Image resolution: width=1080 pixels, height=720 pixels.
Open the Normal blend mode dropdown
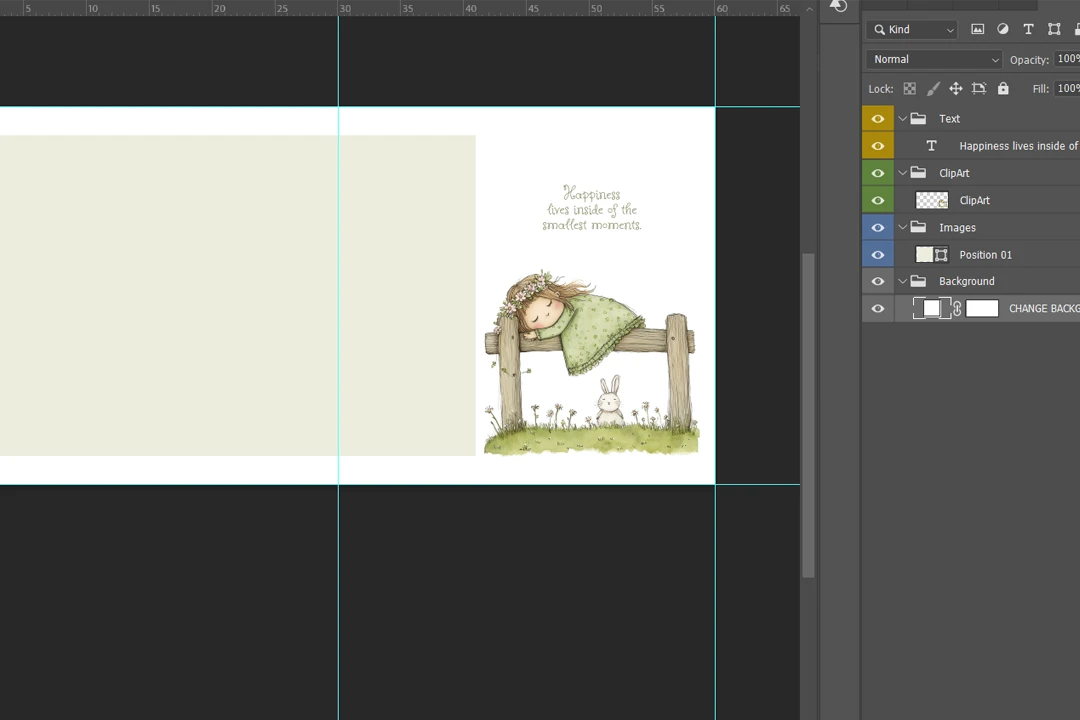click(x=934, y=59)
